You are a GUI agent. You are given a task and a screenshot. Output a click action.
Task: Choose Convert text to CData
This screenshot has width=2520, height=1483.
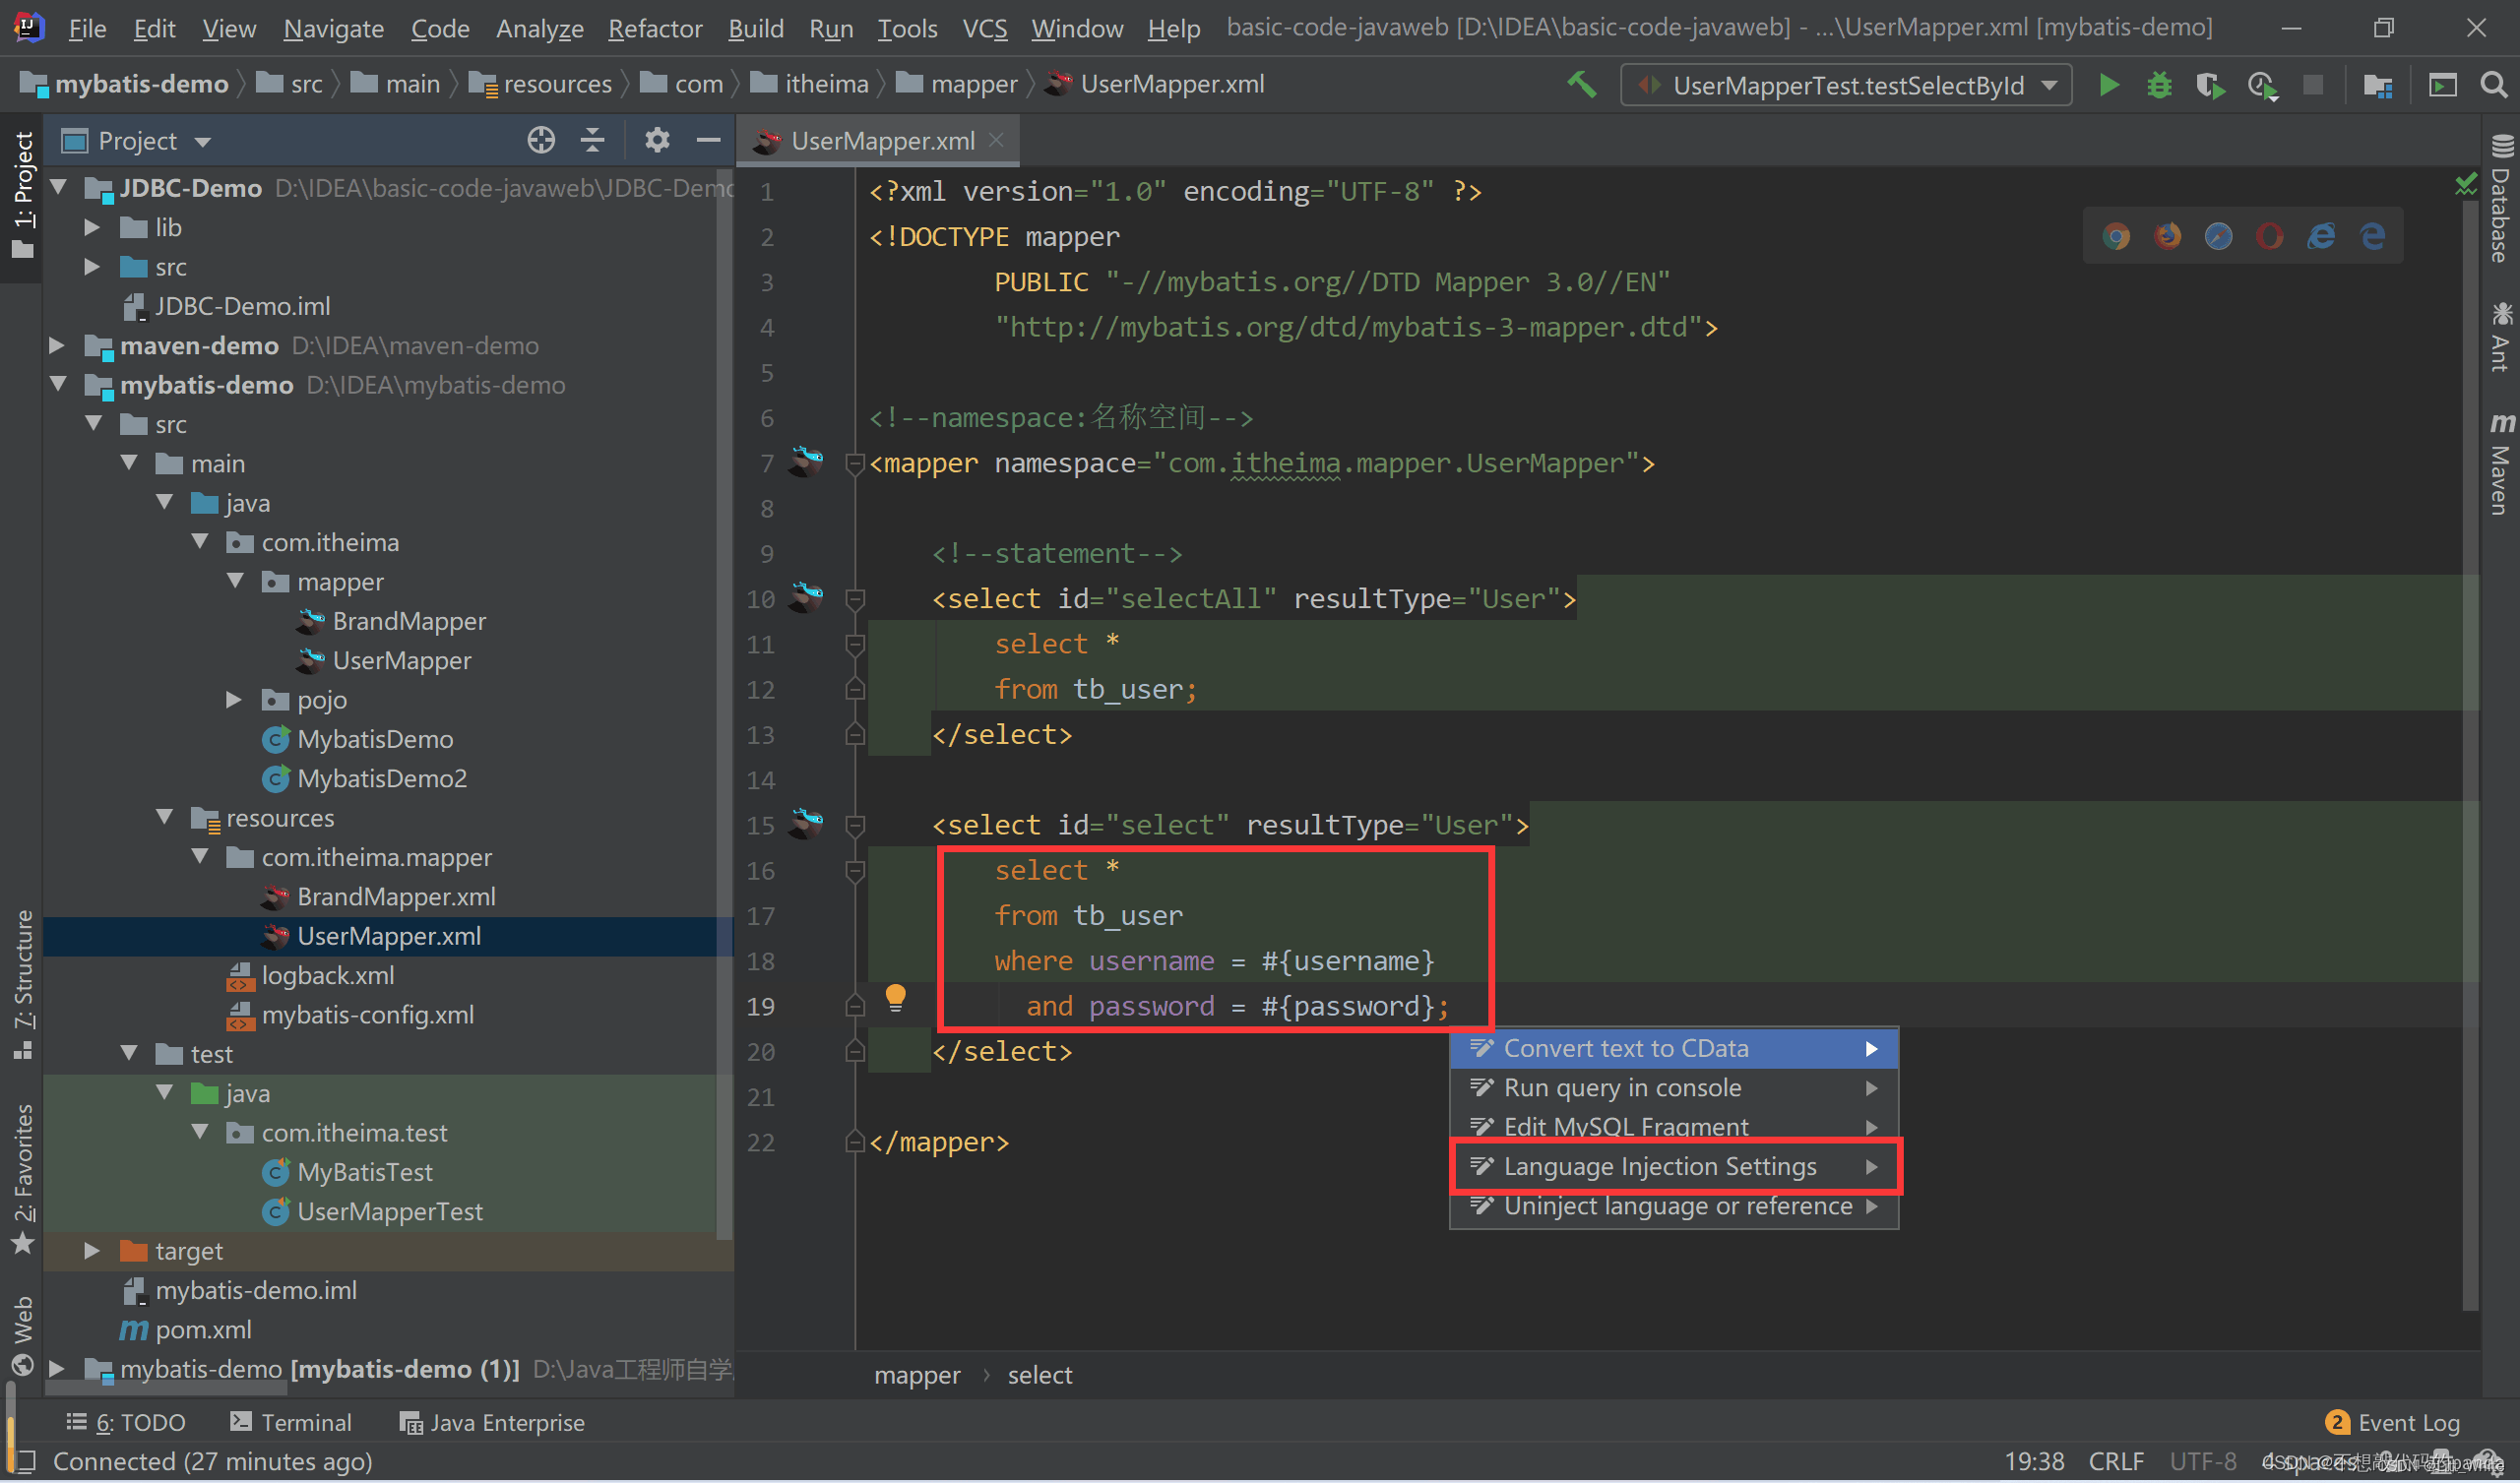(x=1674, y=1048)
